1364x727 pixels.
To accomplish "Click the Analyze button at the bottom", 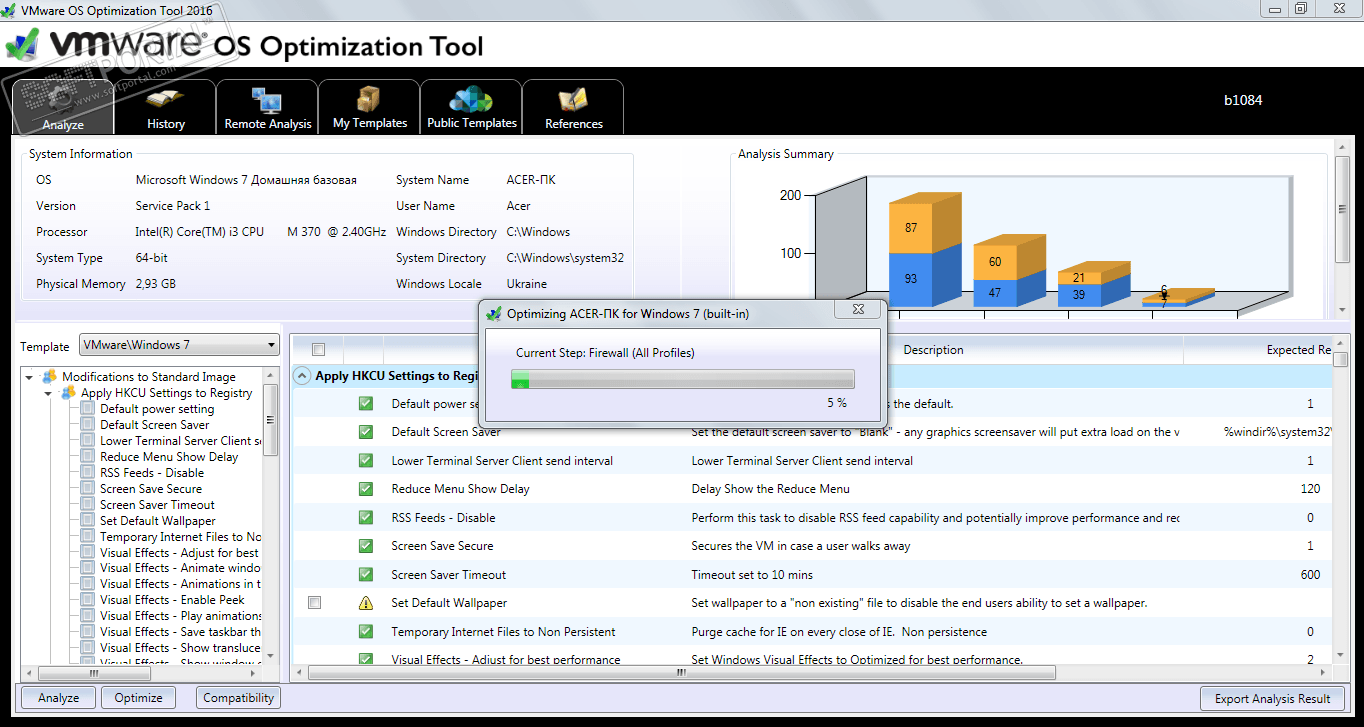I will pyautogui.click(x=58, y=698).
